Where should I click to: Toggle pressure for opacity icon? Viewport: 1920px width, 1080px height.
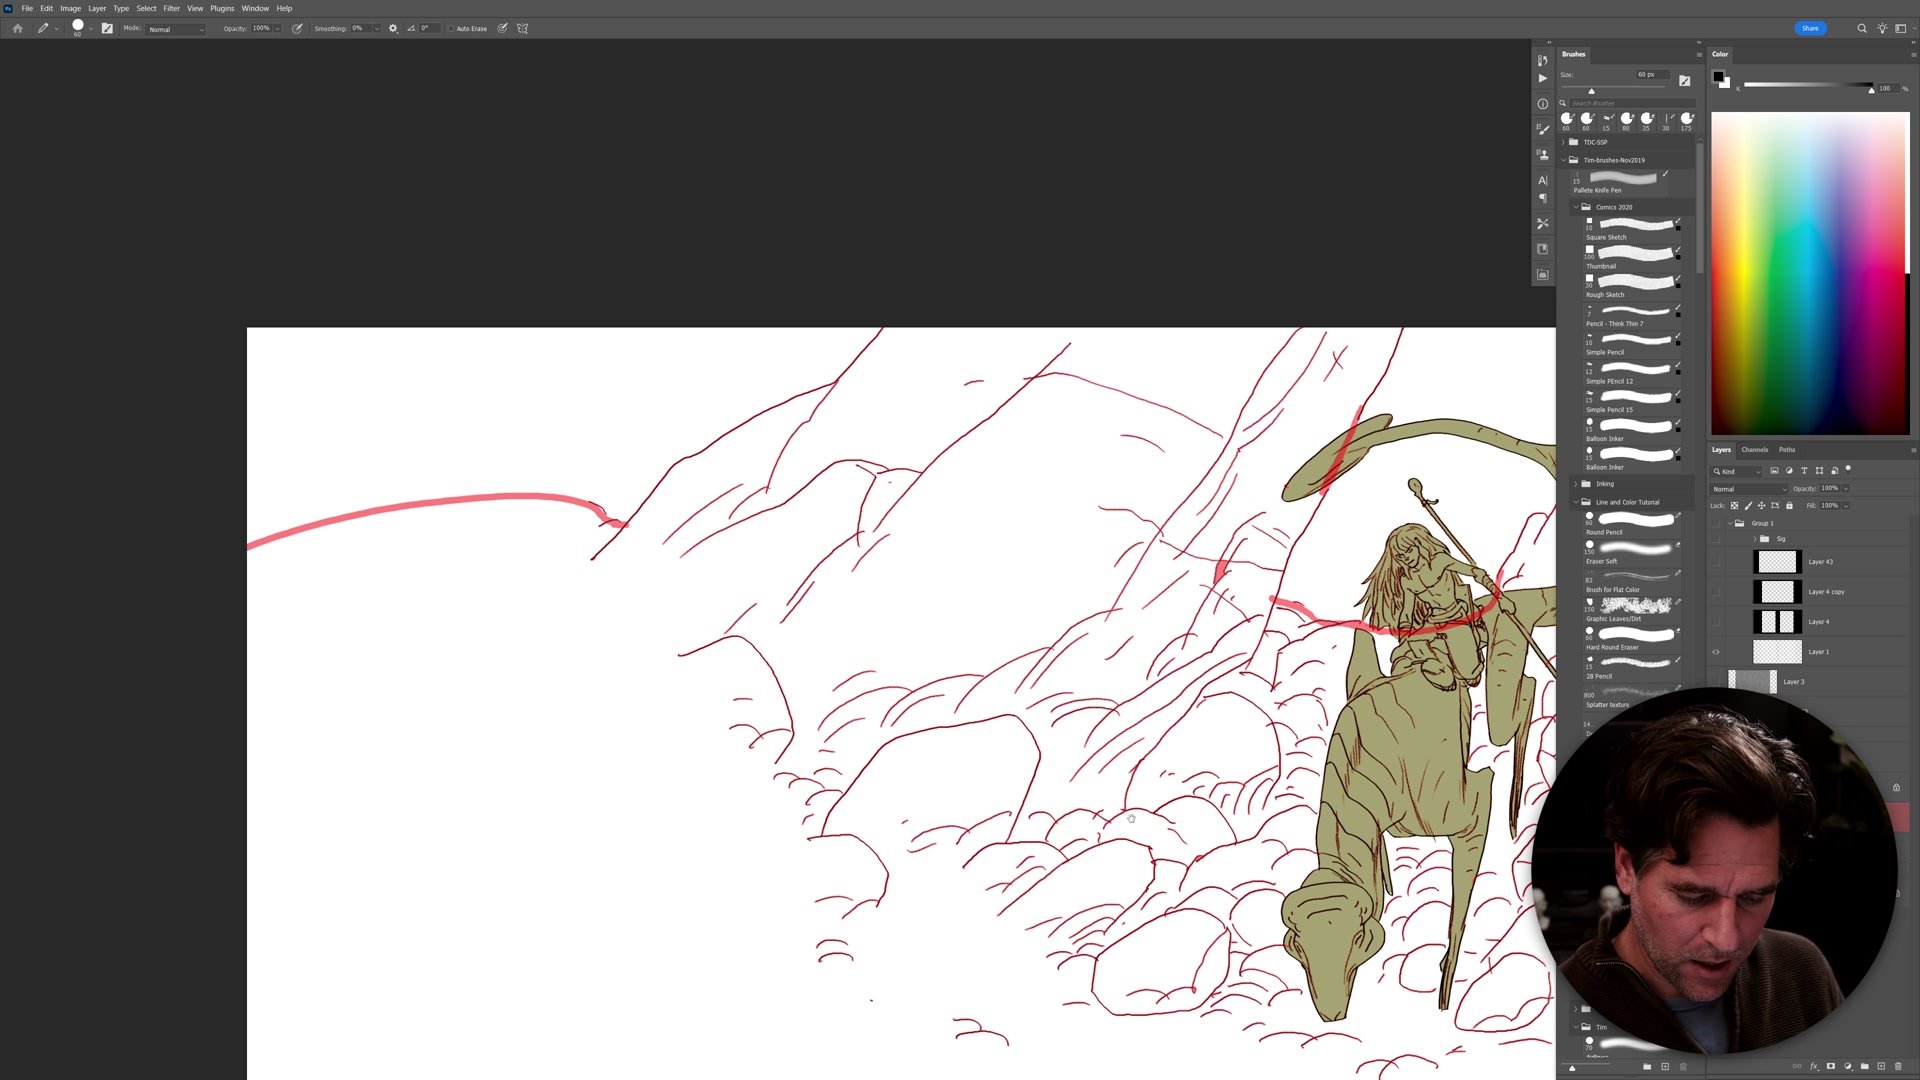[297, 29]
